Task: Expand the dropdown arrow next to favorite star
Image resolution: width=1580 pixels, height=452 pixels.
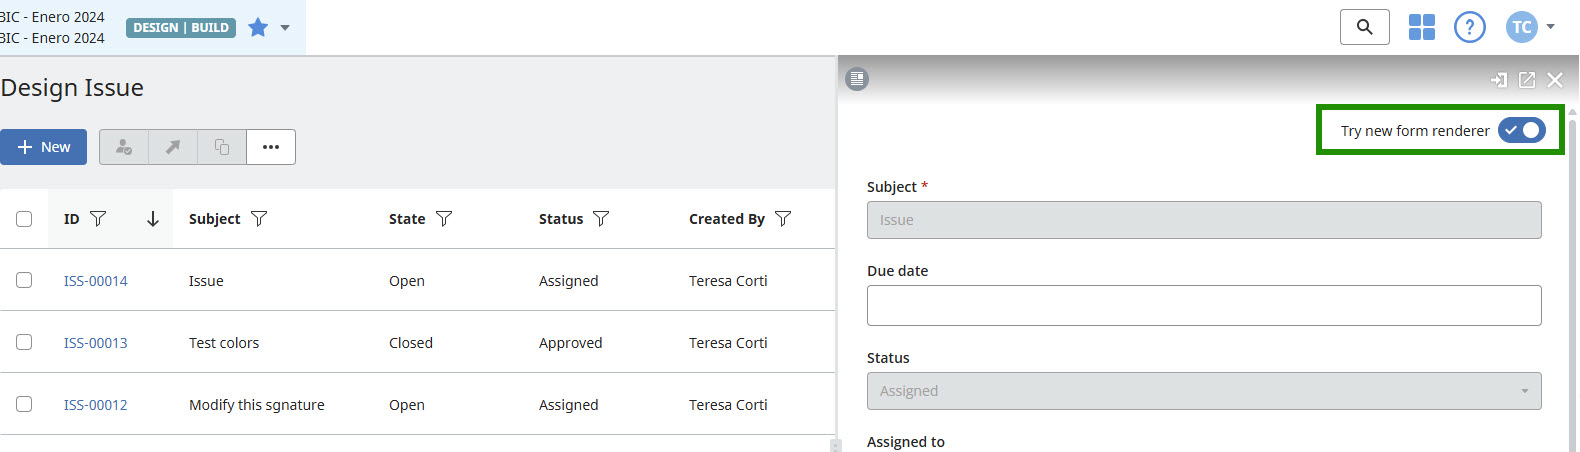Action: (285, 28)
